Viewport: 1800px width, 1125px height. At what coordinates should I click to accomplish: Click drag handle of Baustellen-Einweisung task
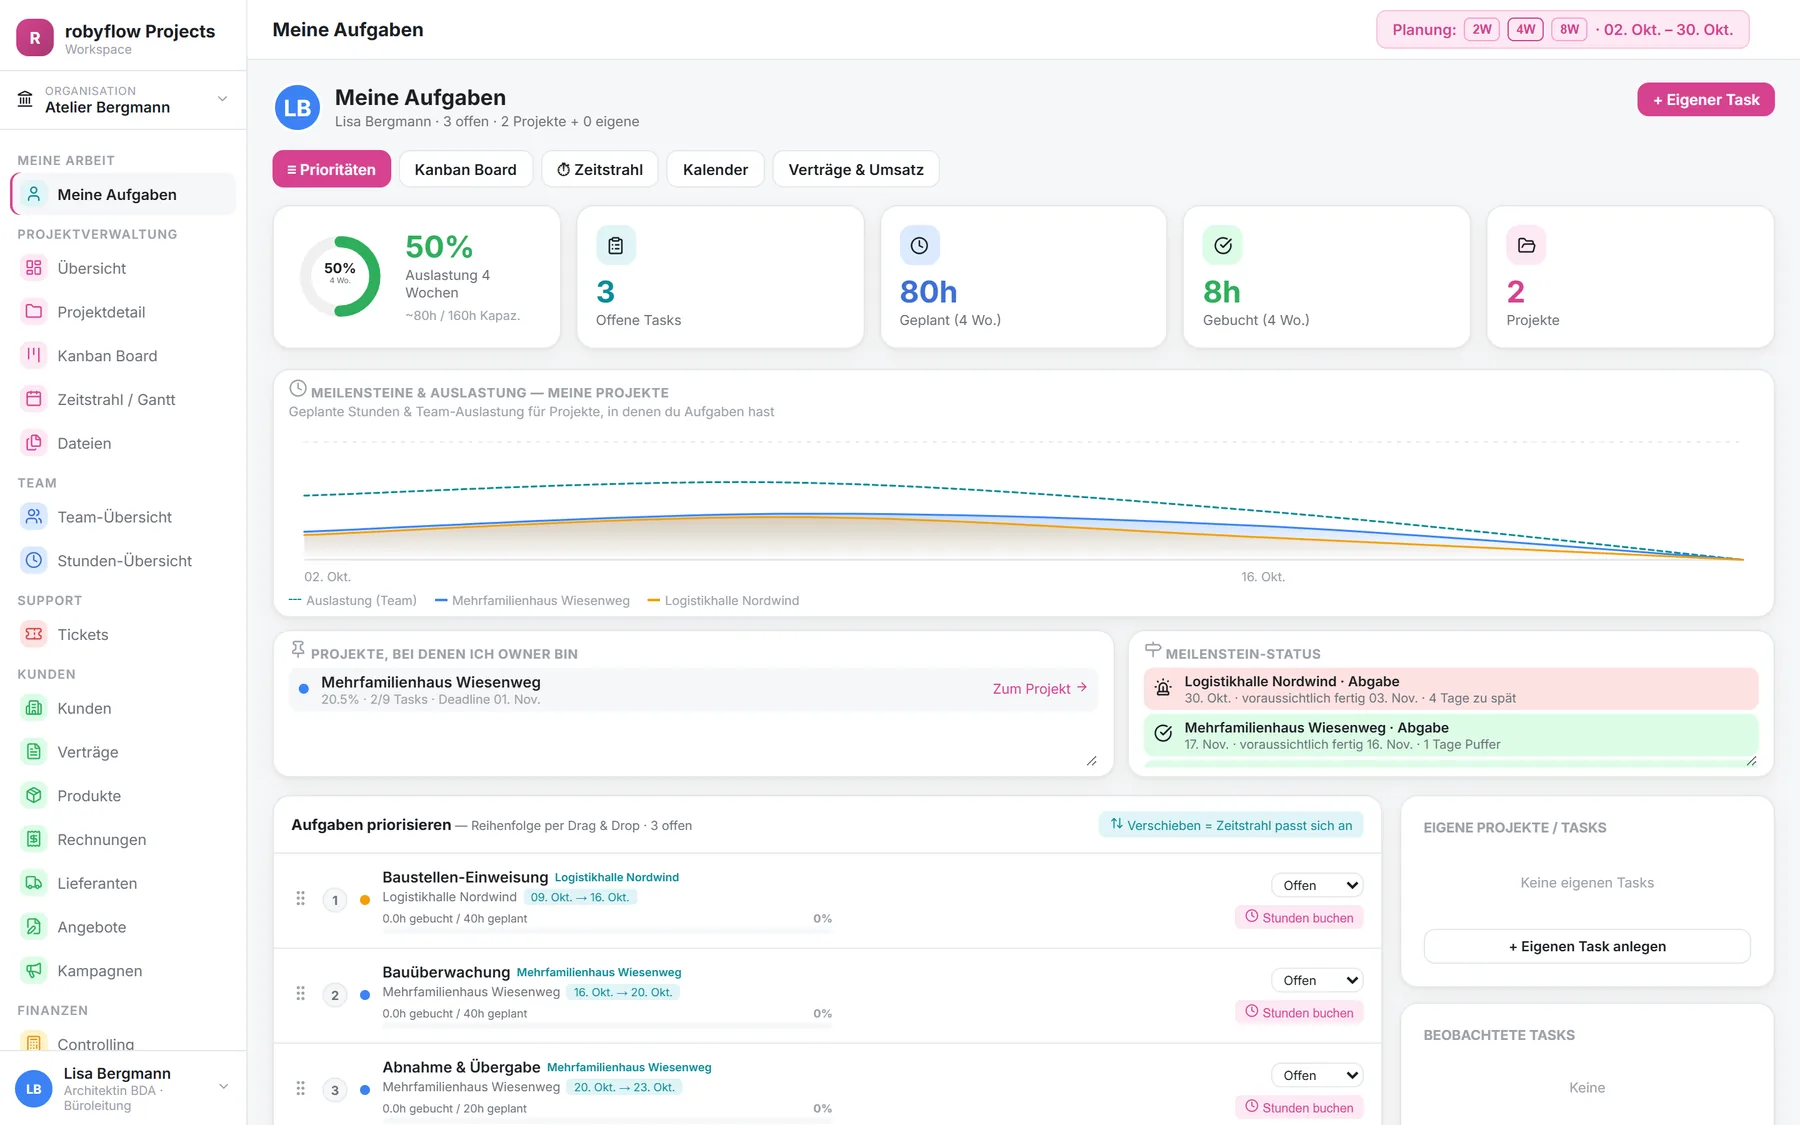tap(300, 899)
